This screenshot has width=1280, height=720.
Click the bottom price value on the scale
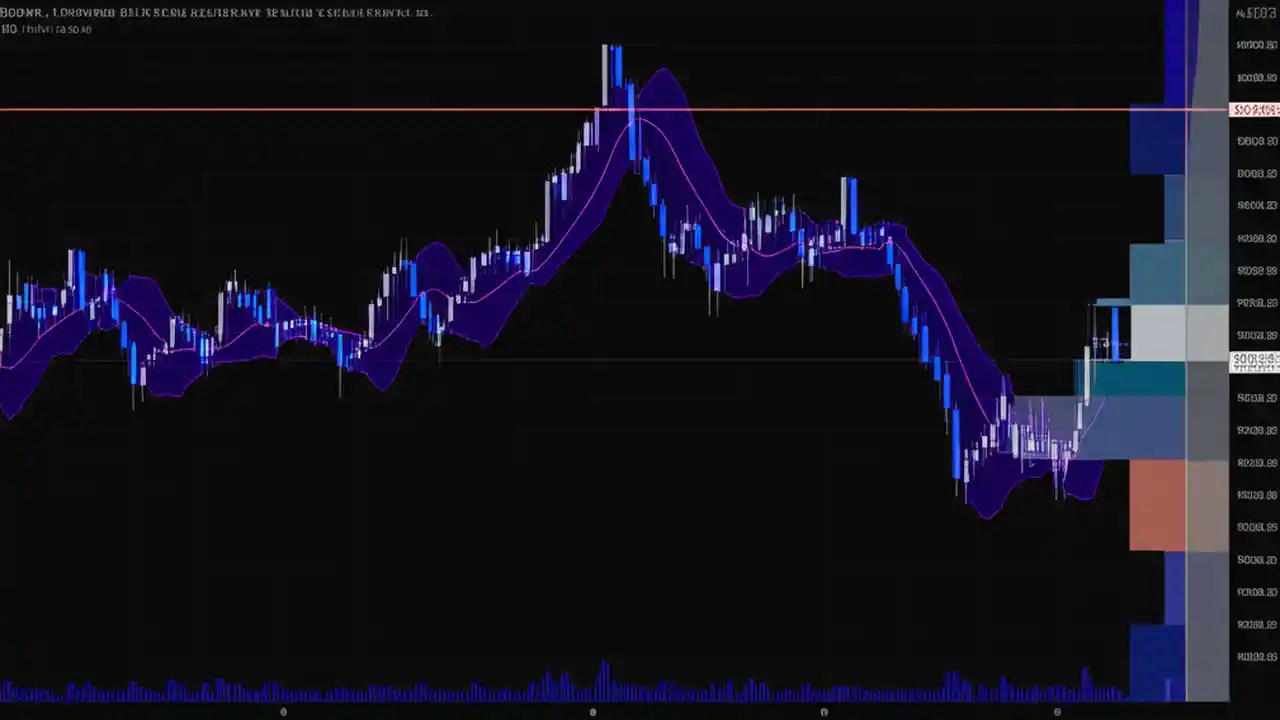[x=1253, y=657]
